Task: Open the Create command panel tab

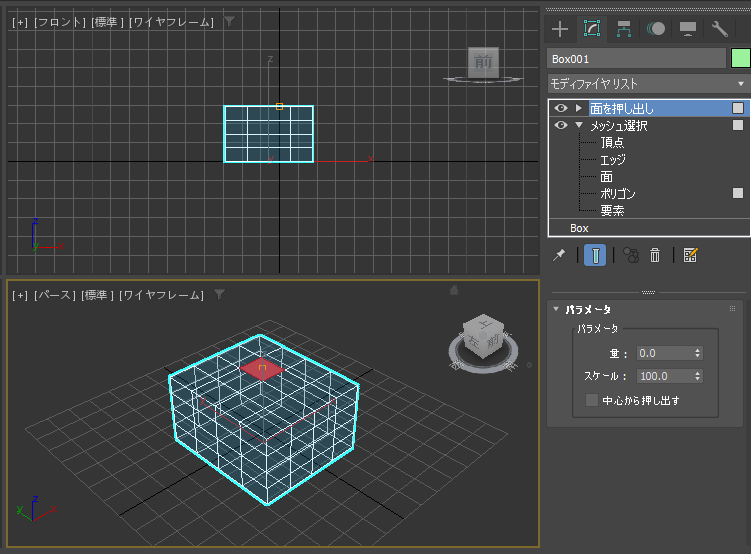Action: 559,29
